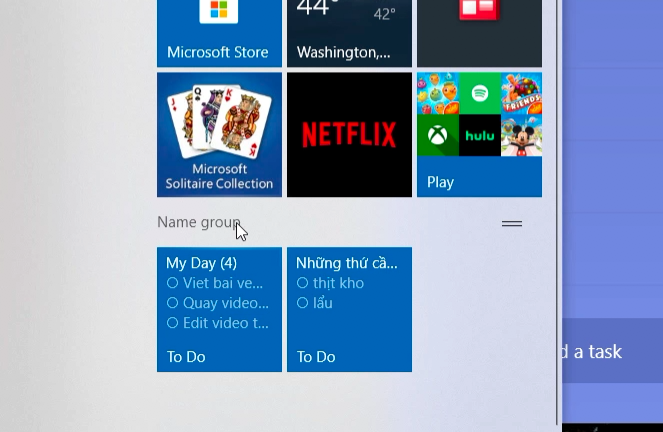Click the Edit video t... task circle
The width and height of the screenshot is (663, 432).
(x=172, y=323)
